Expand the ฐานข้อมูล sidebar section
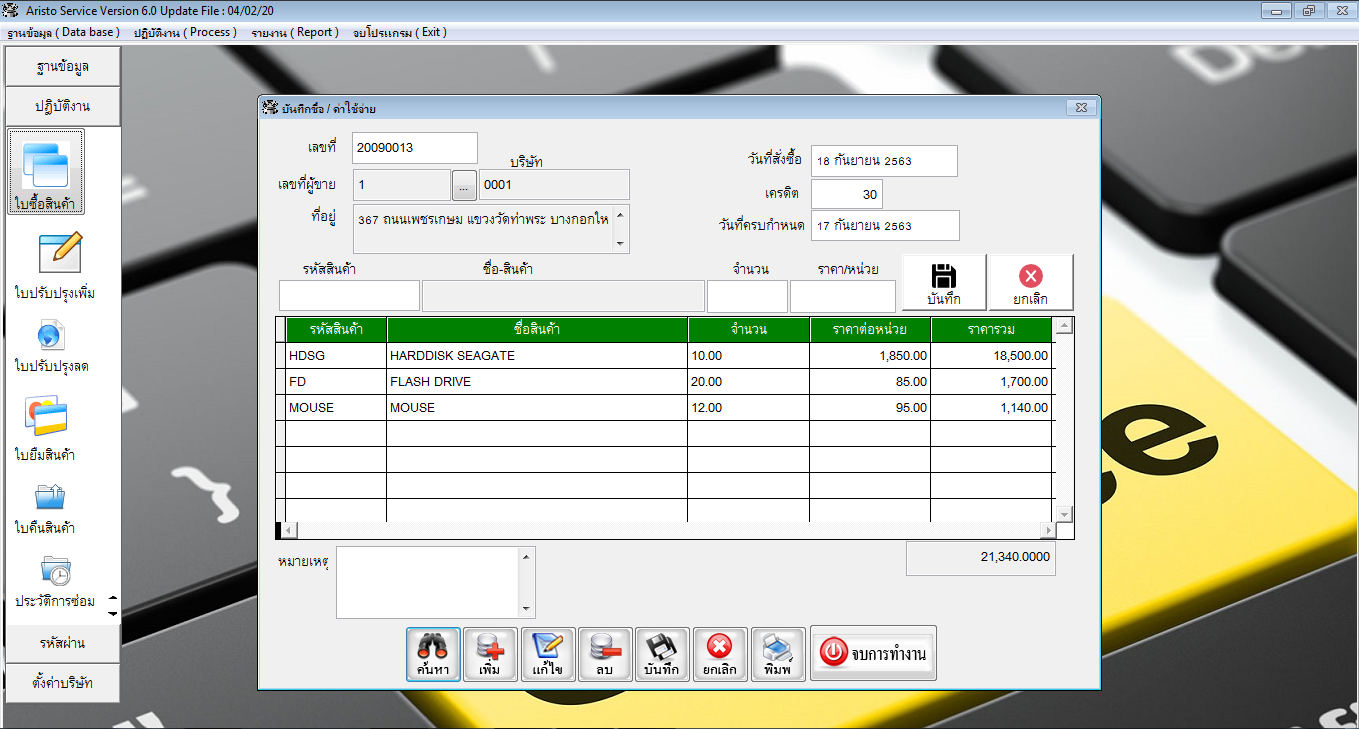This screenshot has width=1359, height=729. coord(63,67)
